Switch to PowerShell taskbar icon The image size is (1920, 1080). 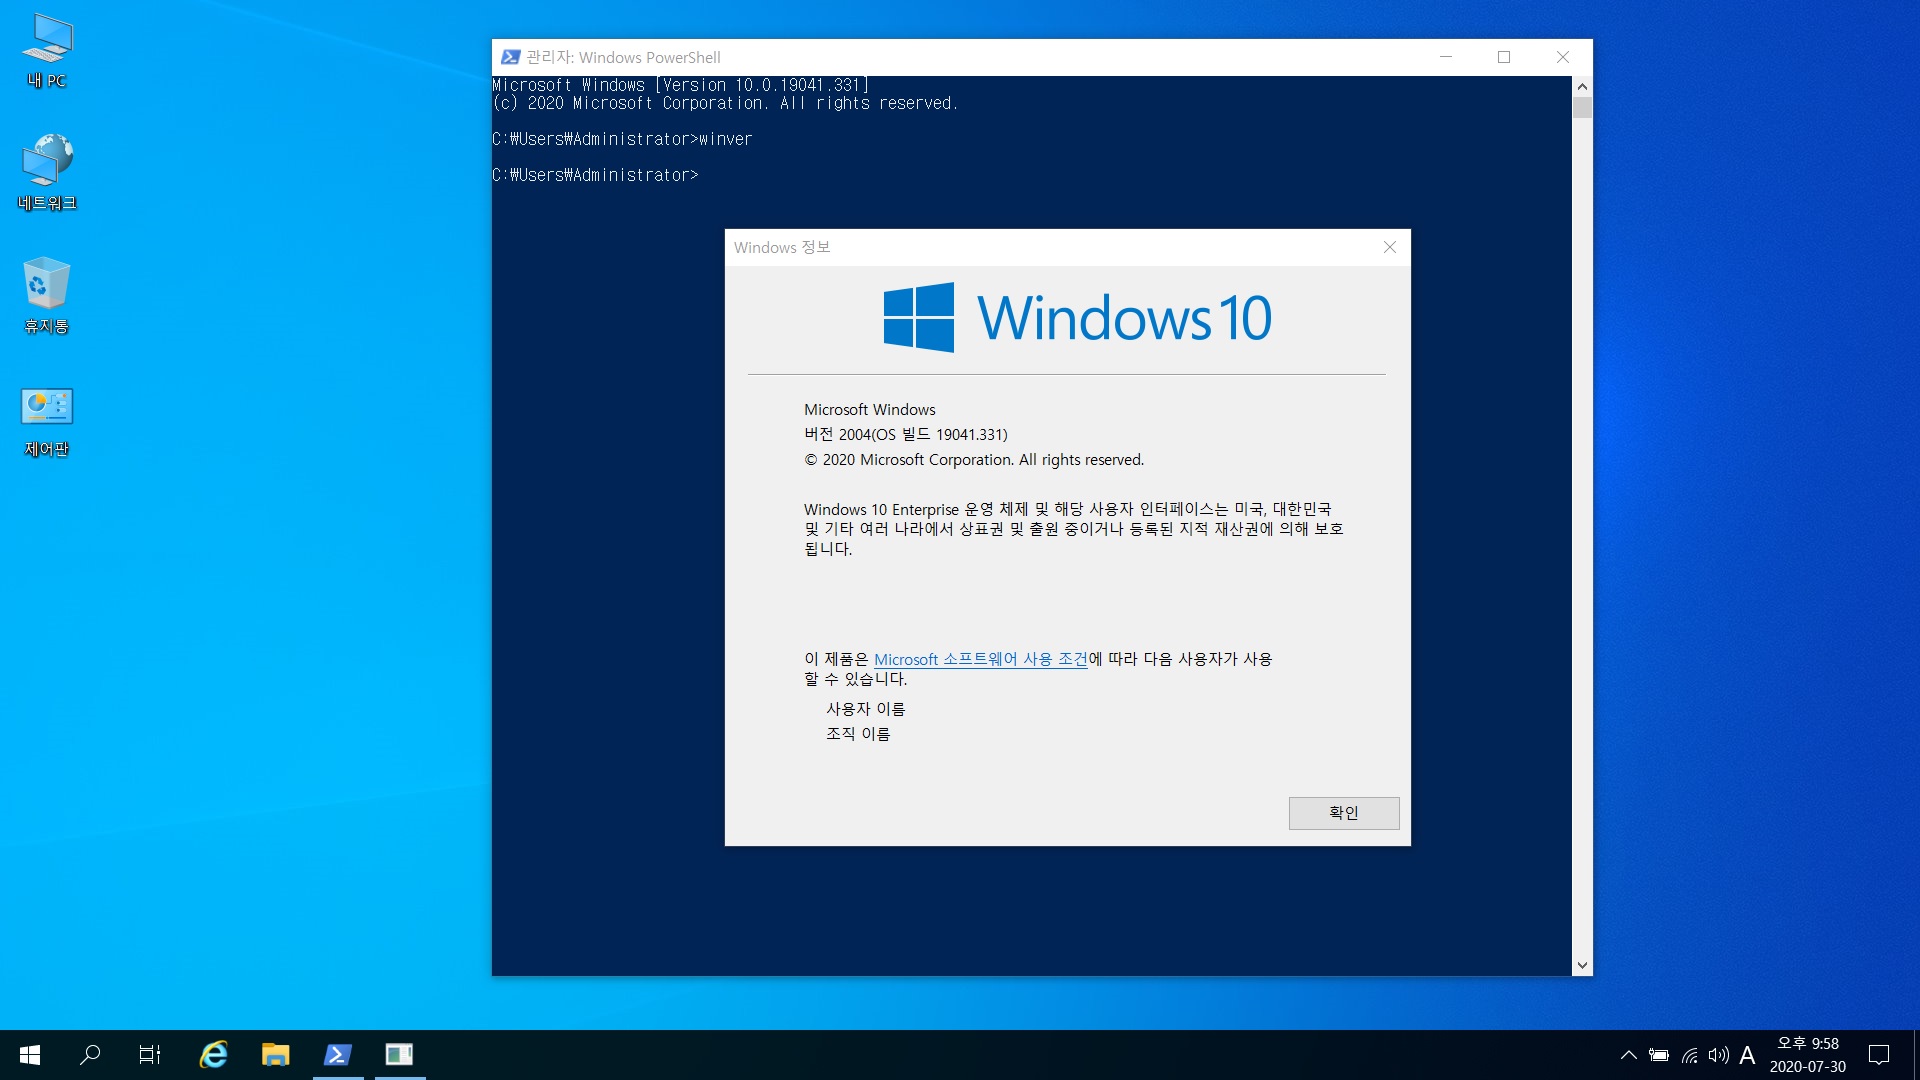(338, 1055)
